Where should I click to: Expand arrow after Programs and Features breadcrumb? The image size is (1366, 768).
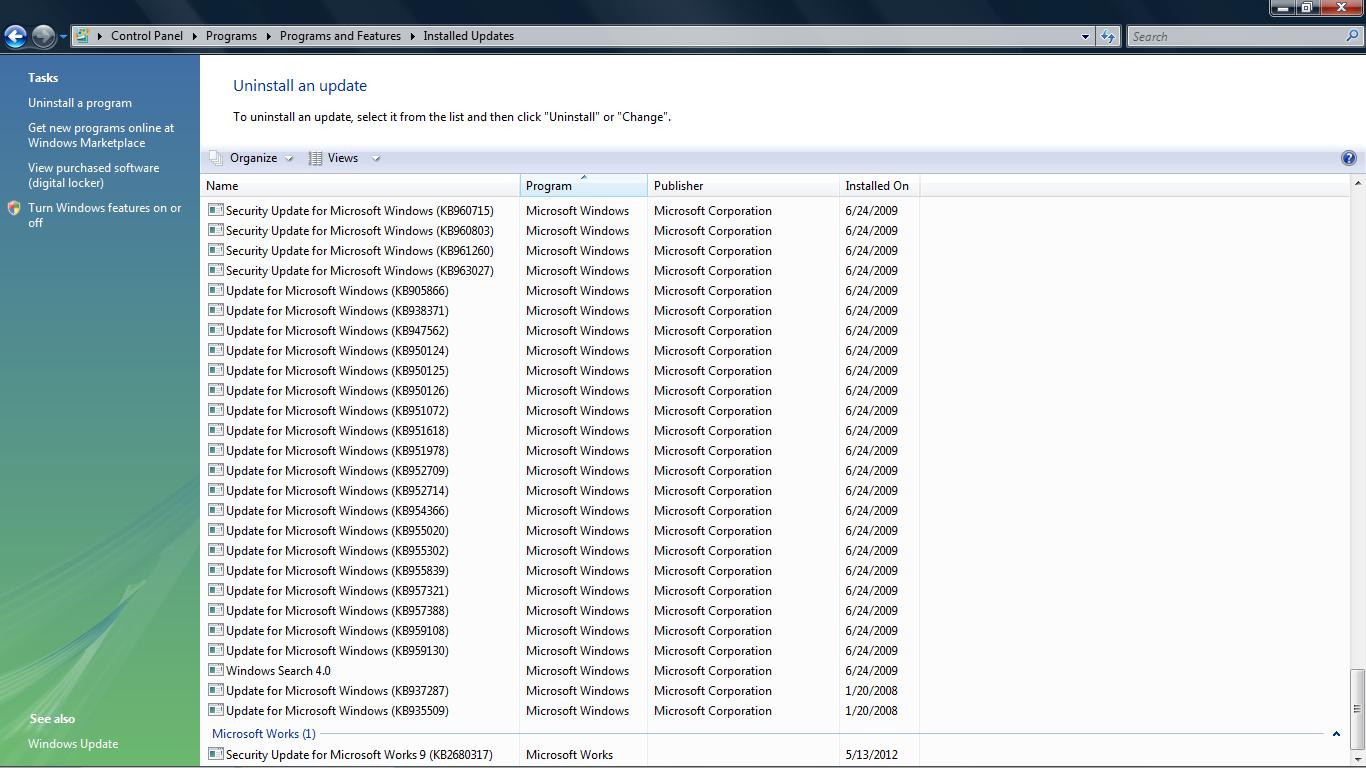[412, 36]
